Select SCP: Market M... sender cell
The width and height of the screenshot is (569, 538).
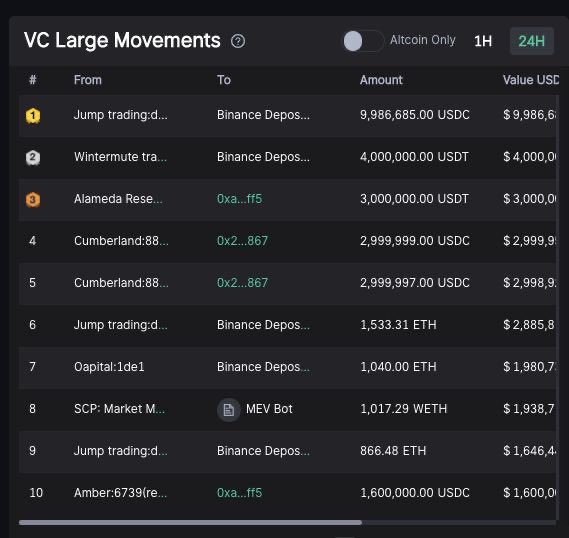[119, 409]
